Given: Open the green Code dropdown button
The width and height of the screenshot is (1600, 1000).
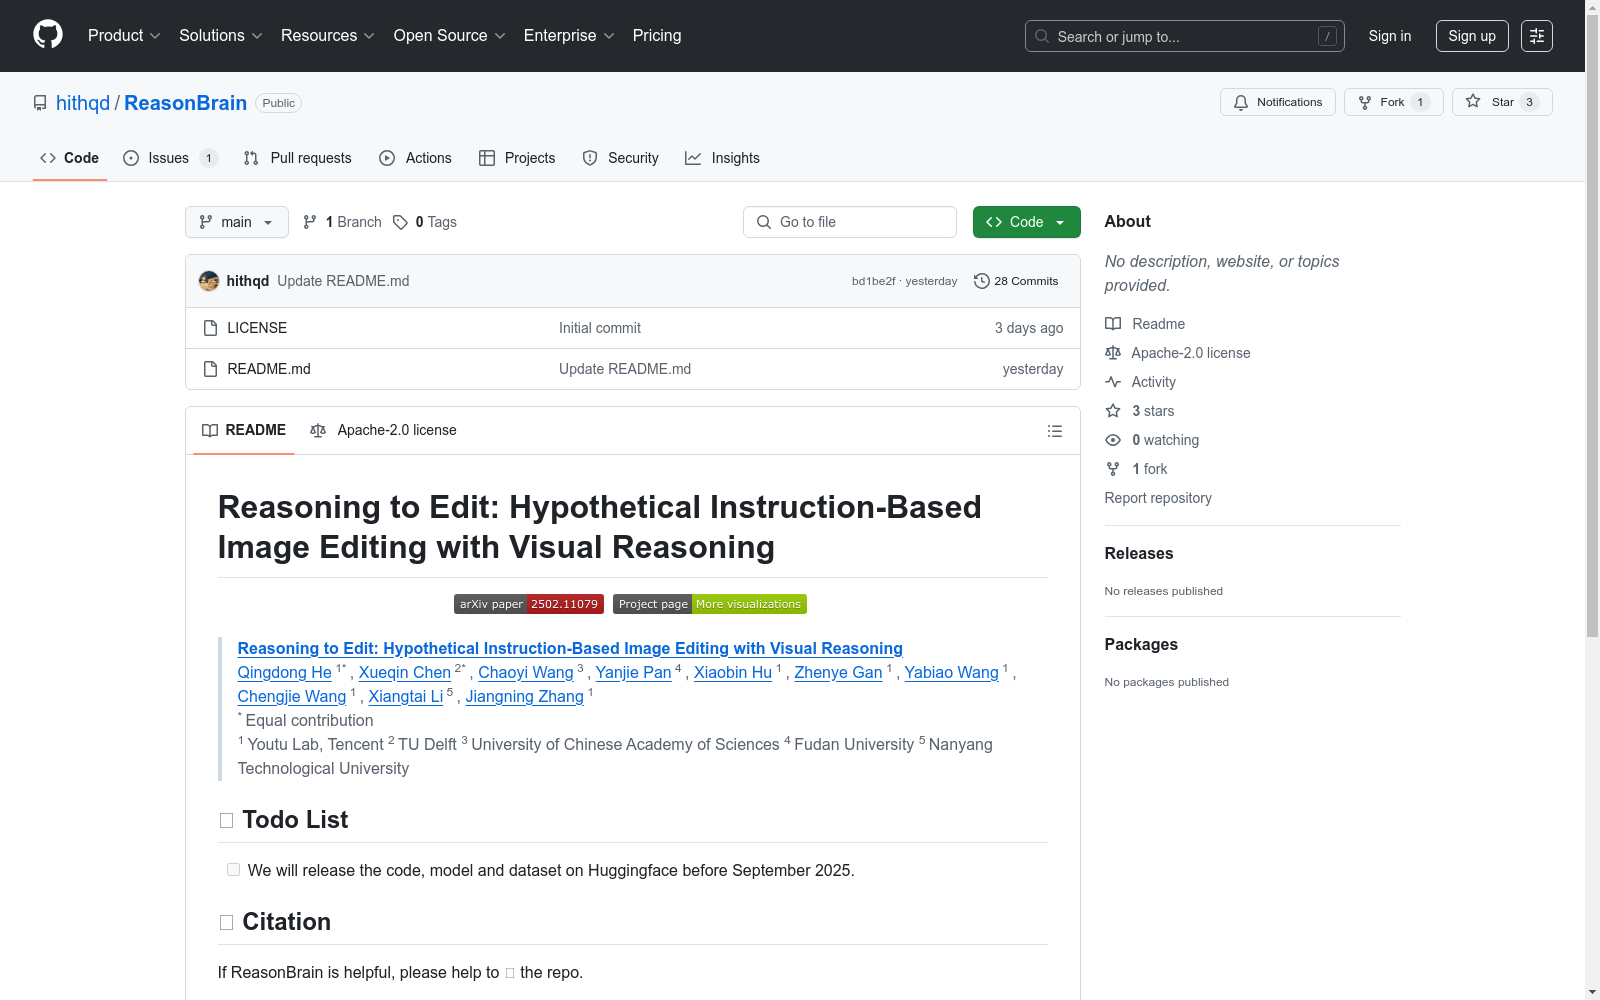Looking at the screenshot, I should pos(1027,222).
